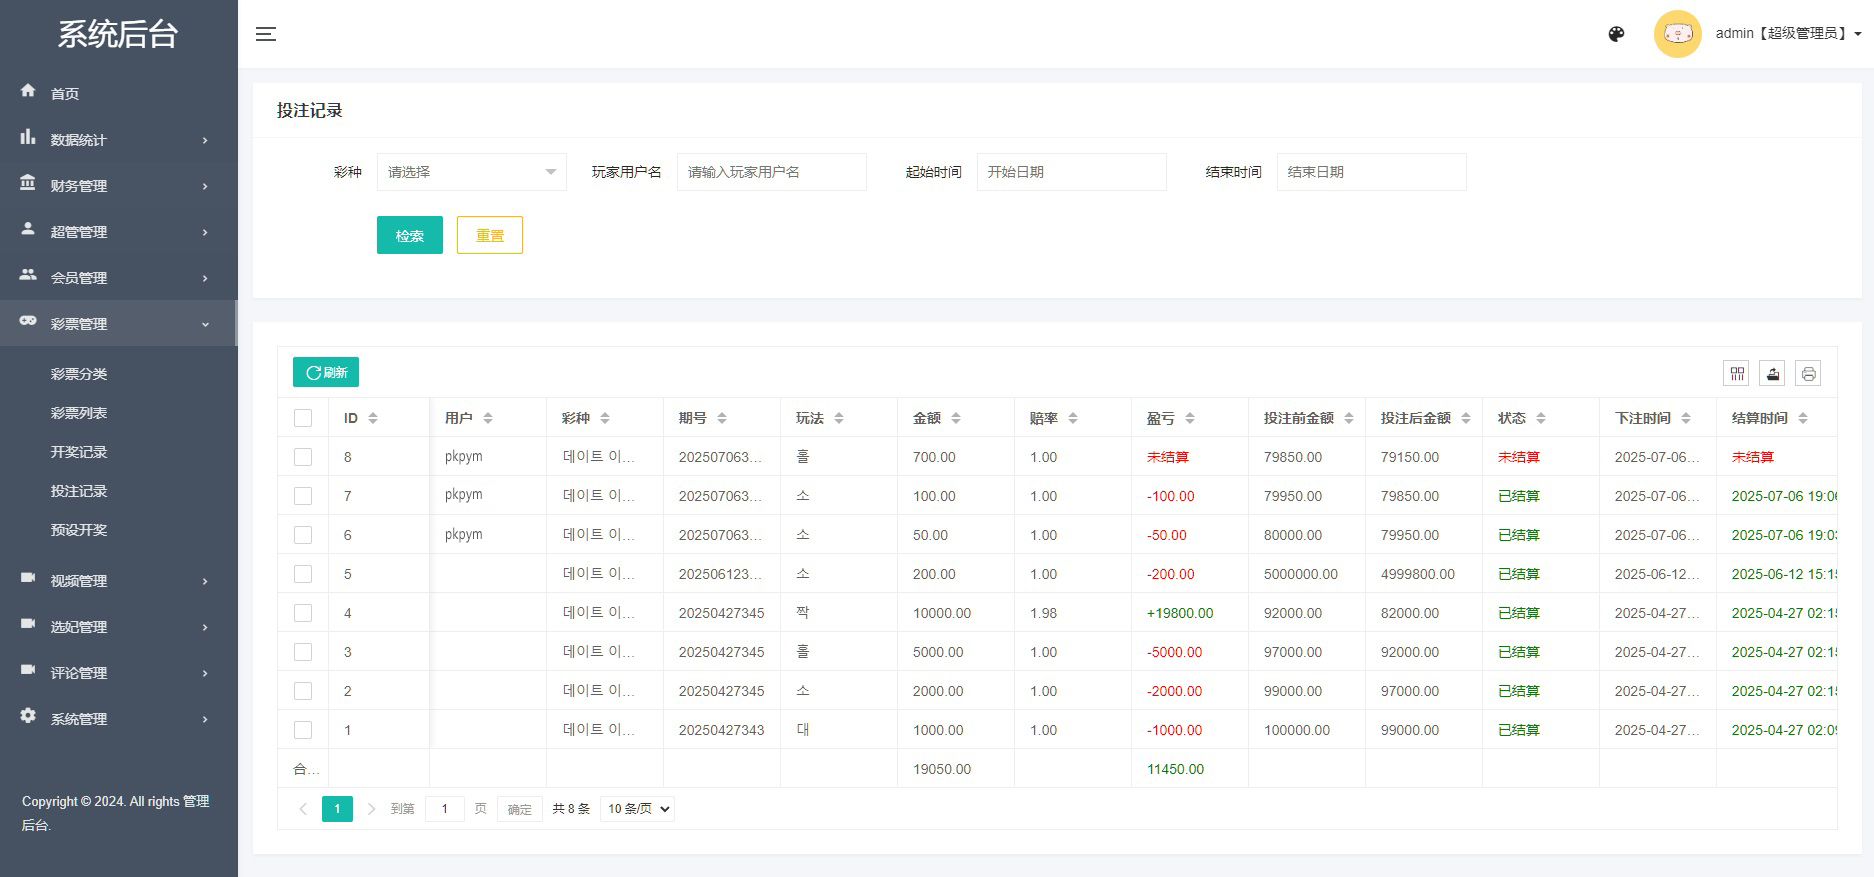The height and width of the screenshot is (877, 1874).
Task: Open the 彩票分类 submenu item
Action: tap(79, 374)
